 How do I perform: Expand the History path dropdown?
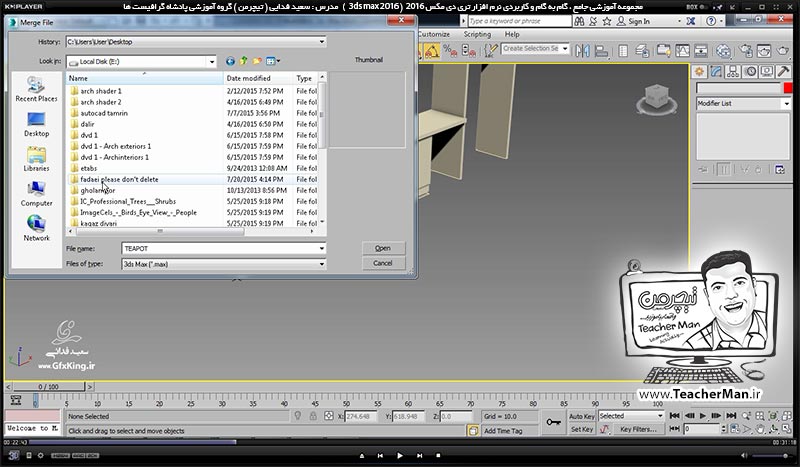321,42
